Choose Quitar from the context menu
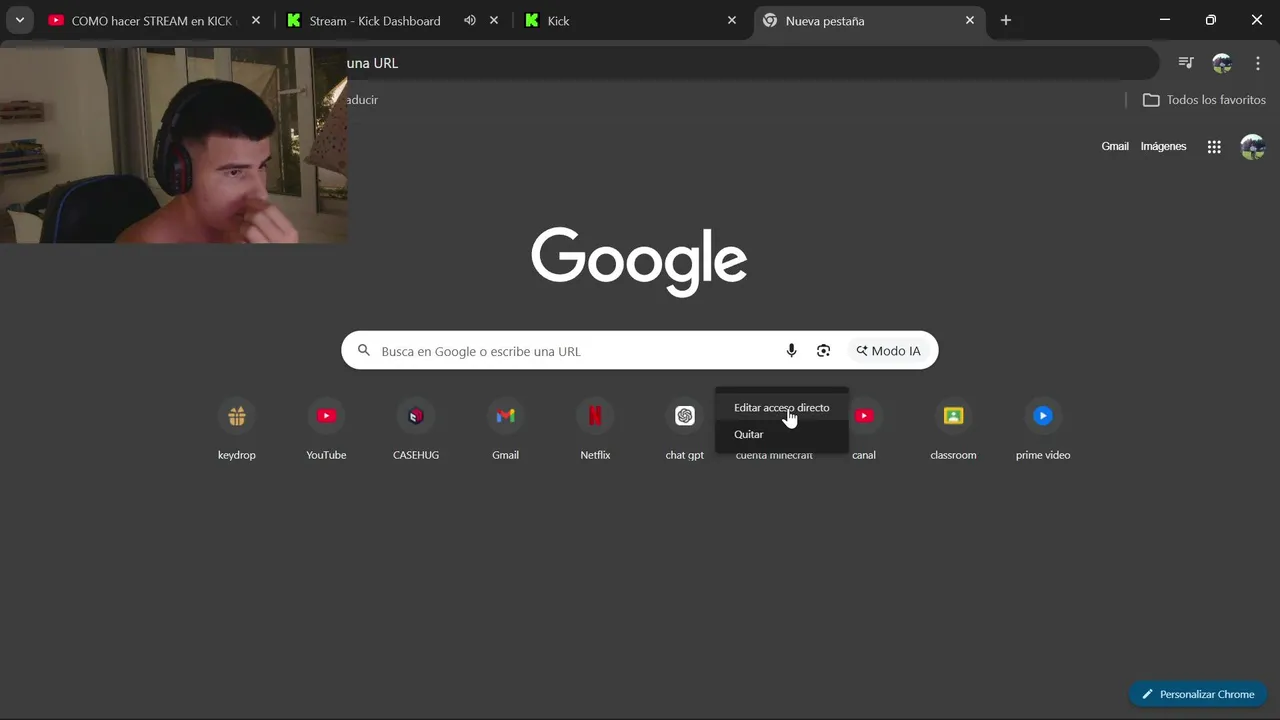This screenshot has width=1280, height=720. coord(782,434)
